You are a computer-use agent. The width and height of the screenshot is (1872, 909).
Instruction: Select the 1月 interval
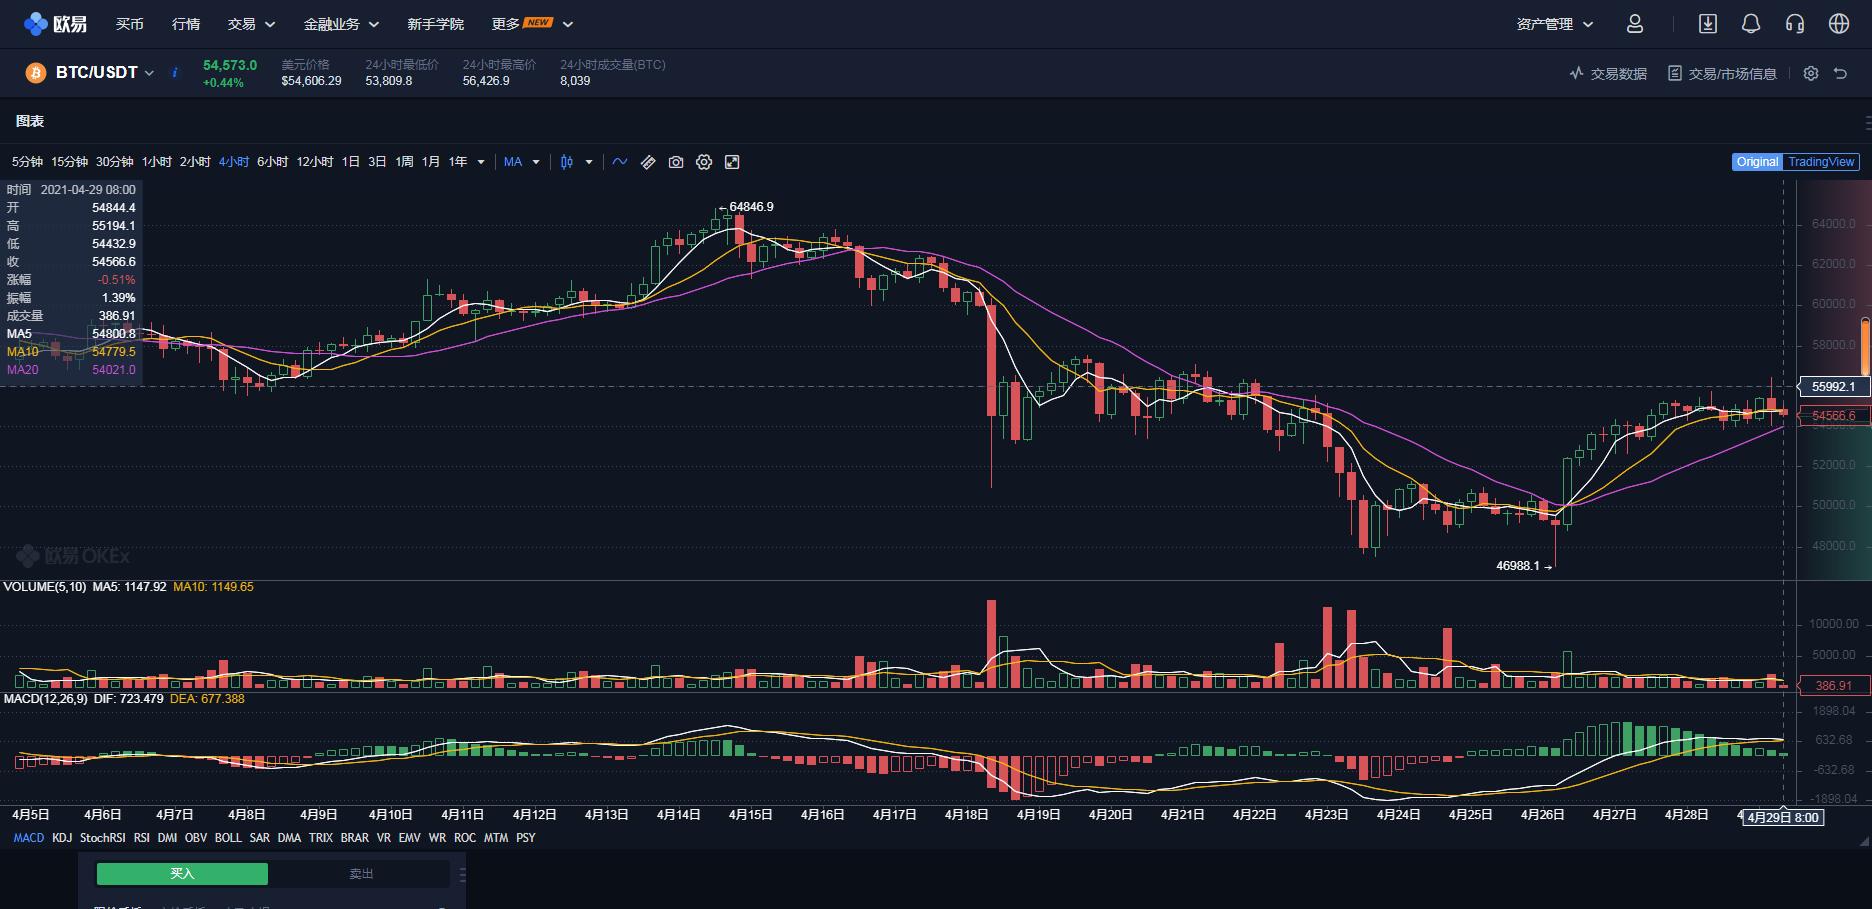(431, 162)
